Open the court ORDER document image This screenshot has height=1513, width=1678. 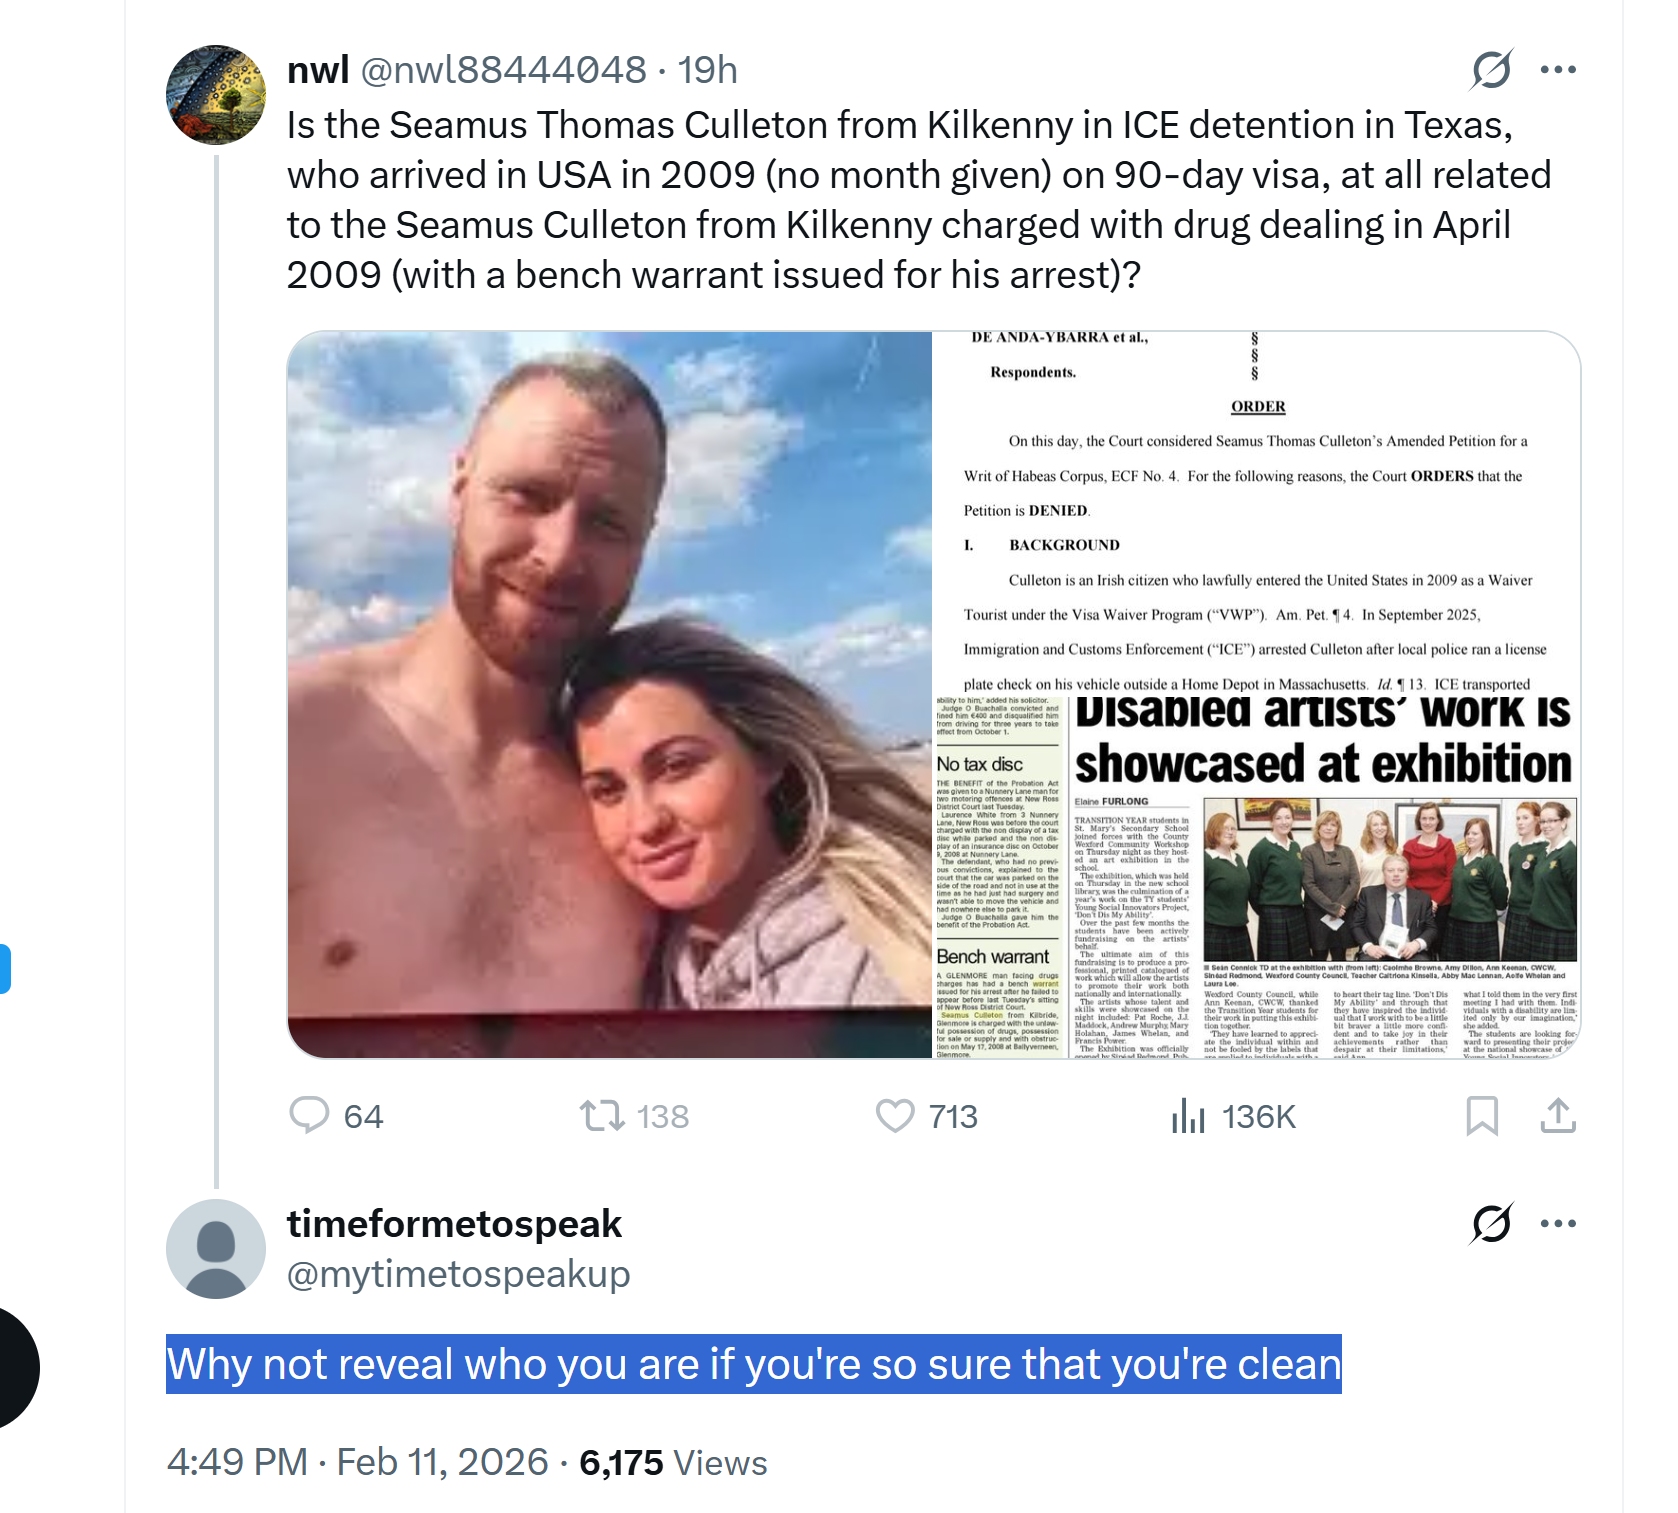point(1256,513)
